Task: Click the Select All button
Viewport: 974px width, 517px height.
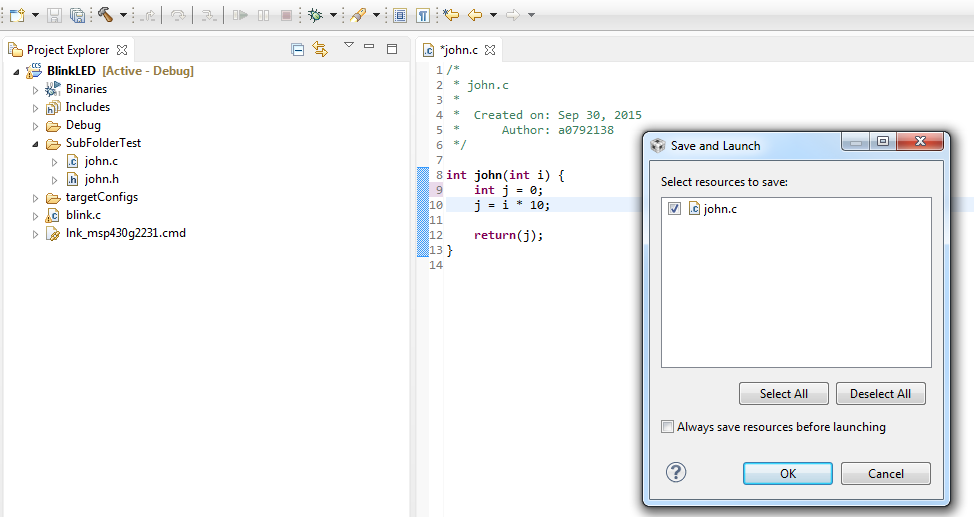Action: click(783, 394)
